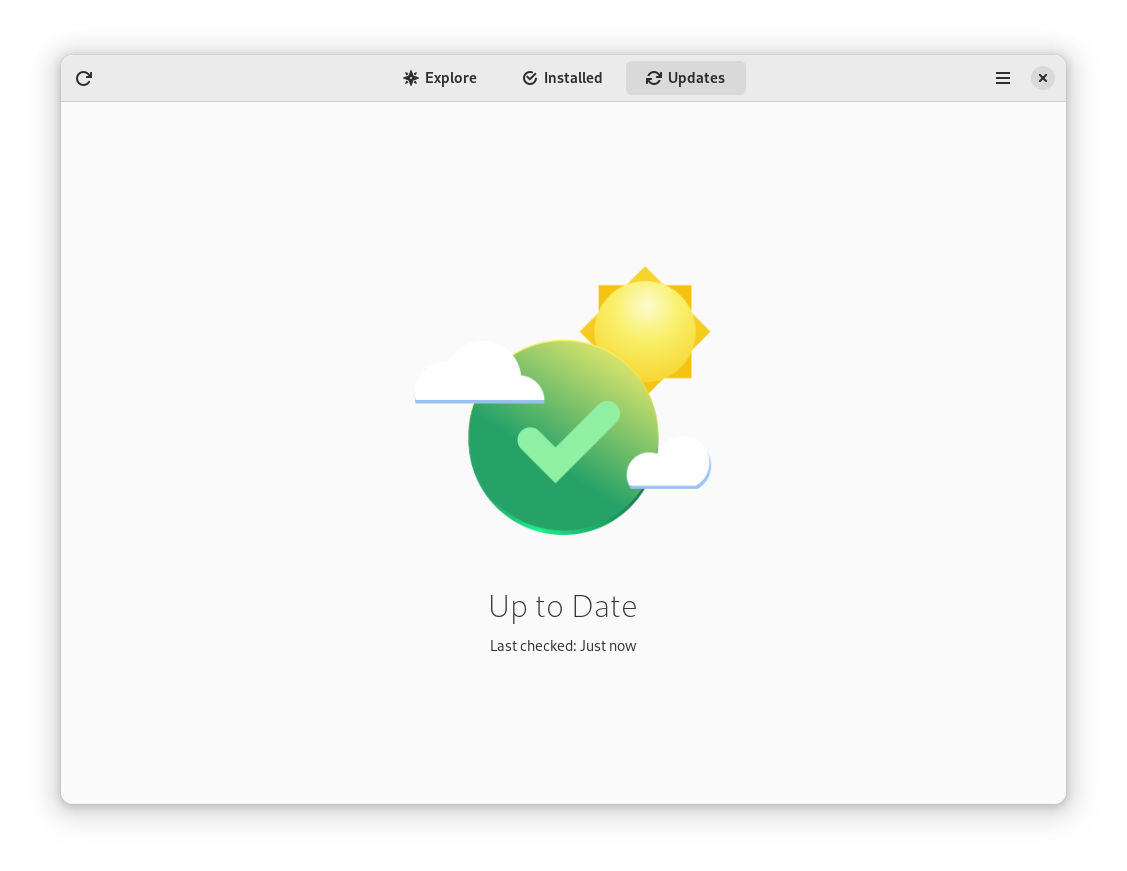
Task: Switch to the Explore tab
Action: click(440, 78)
